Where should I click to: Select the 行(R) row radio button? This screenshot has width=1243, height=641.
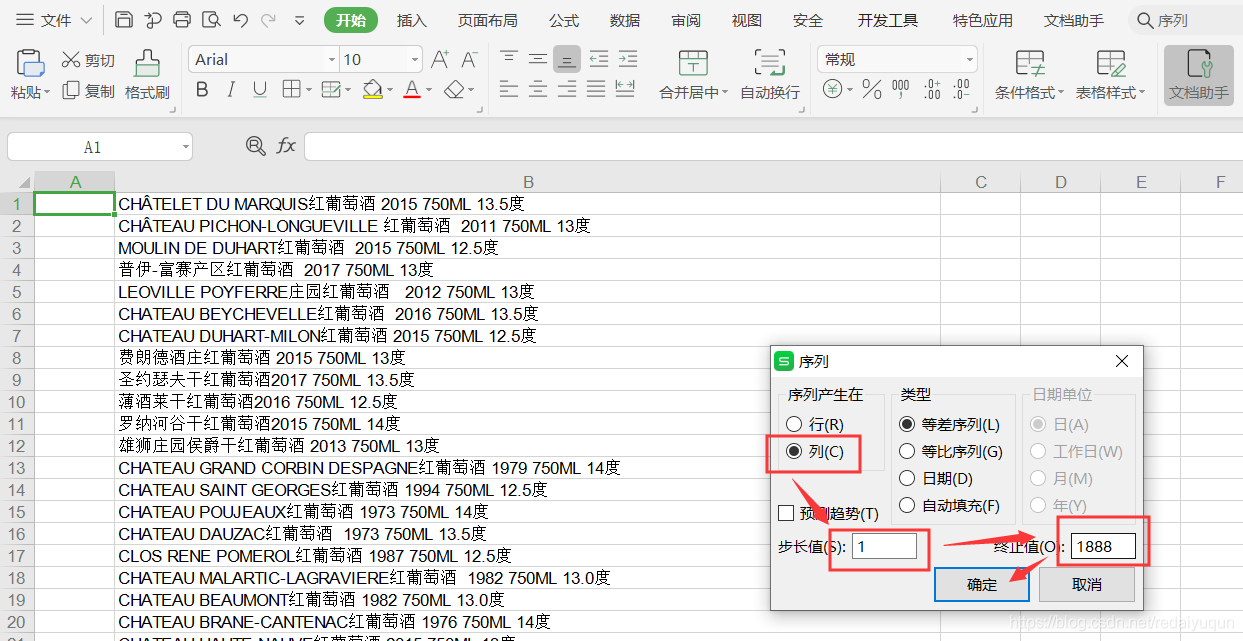pos(794,425)
